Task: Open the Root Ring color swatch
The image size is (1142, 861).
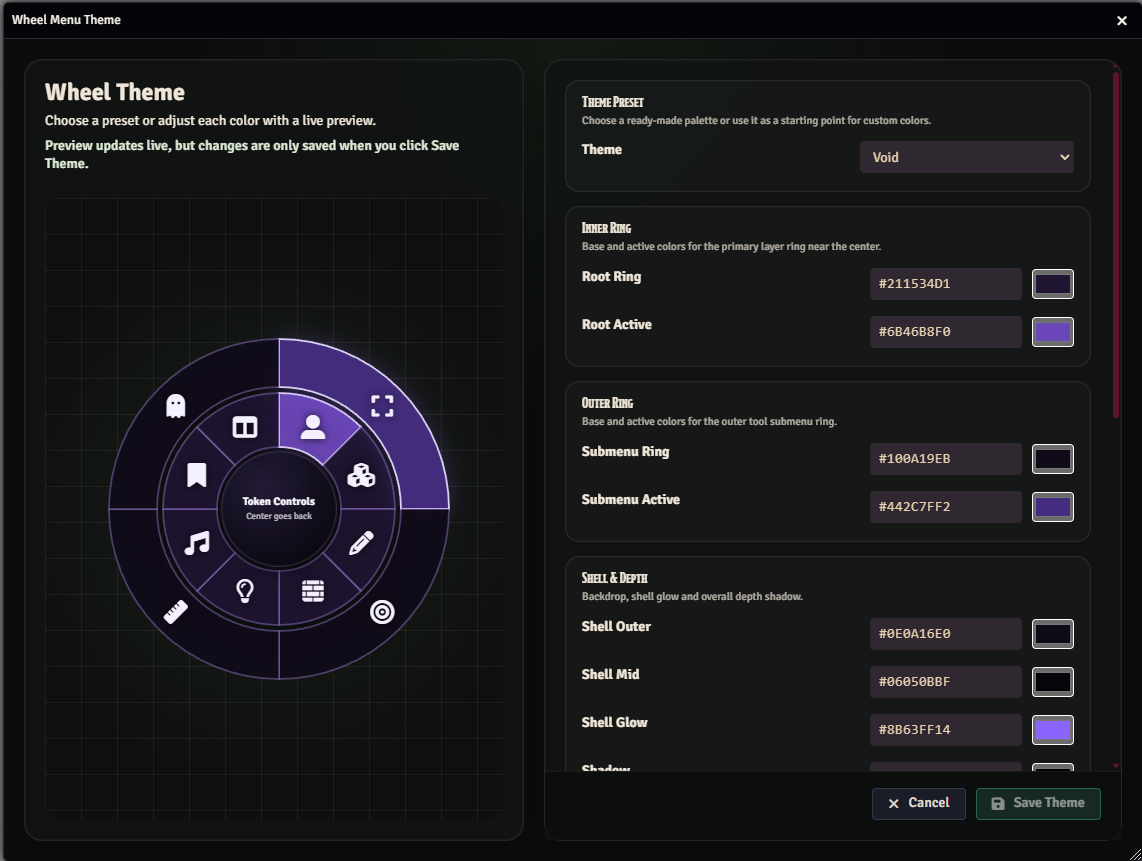Action: point(1052,284)
